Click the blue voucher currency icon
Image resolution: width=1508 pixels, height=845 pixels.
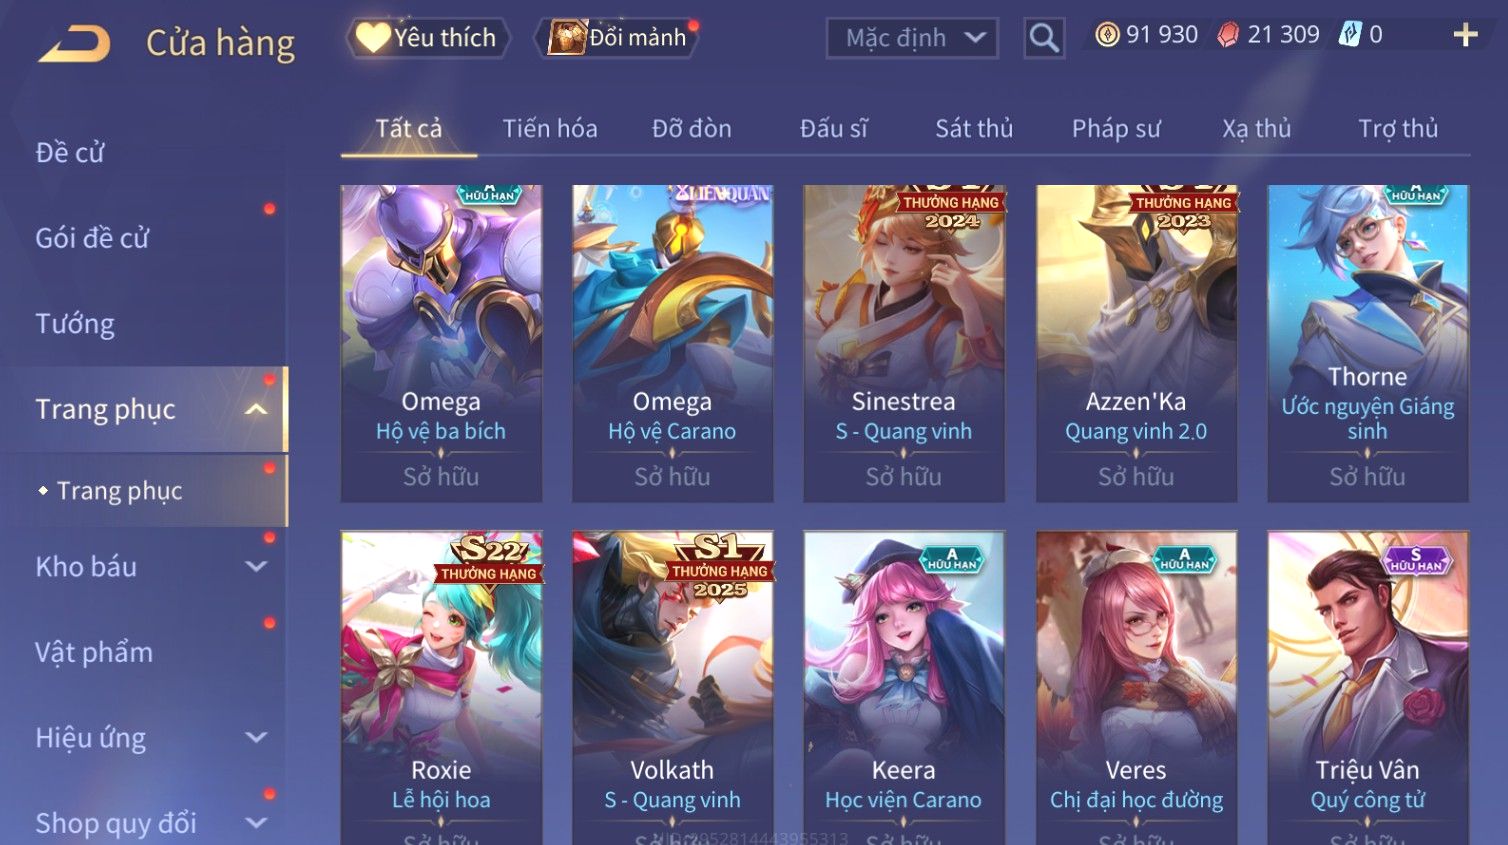pos(1350,35)
